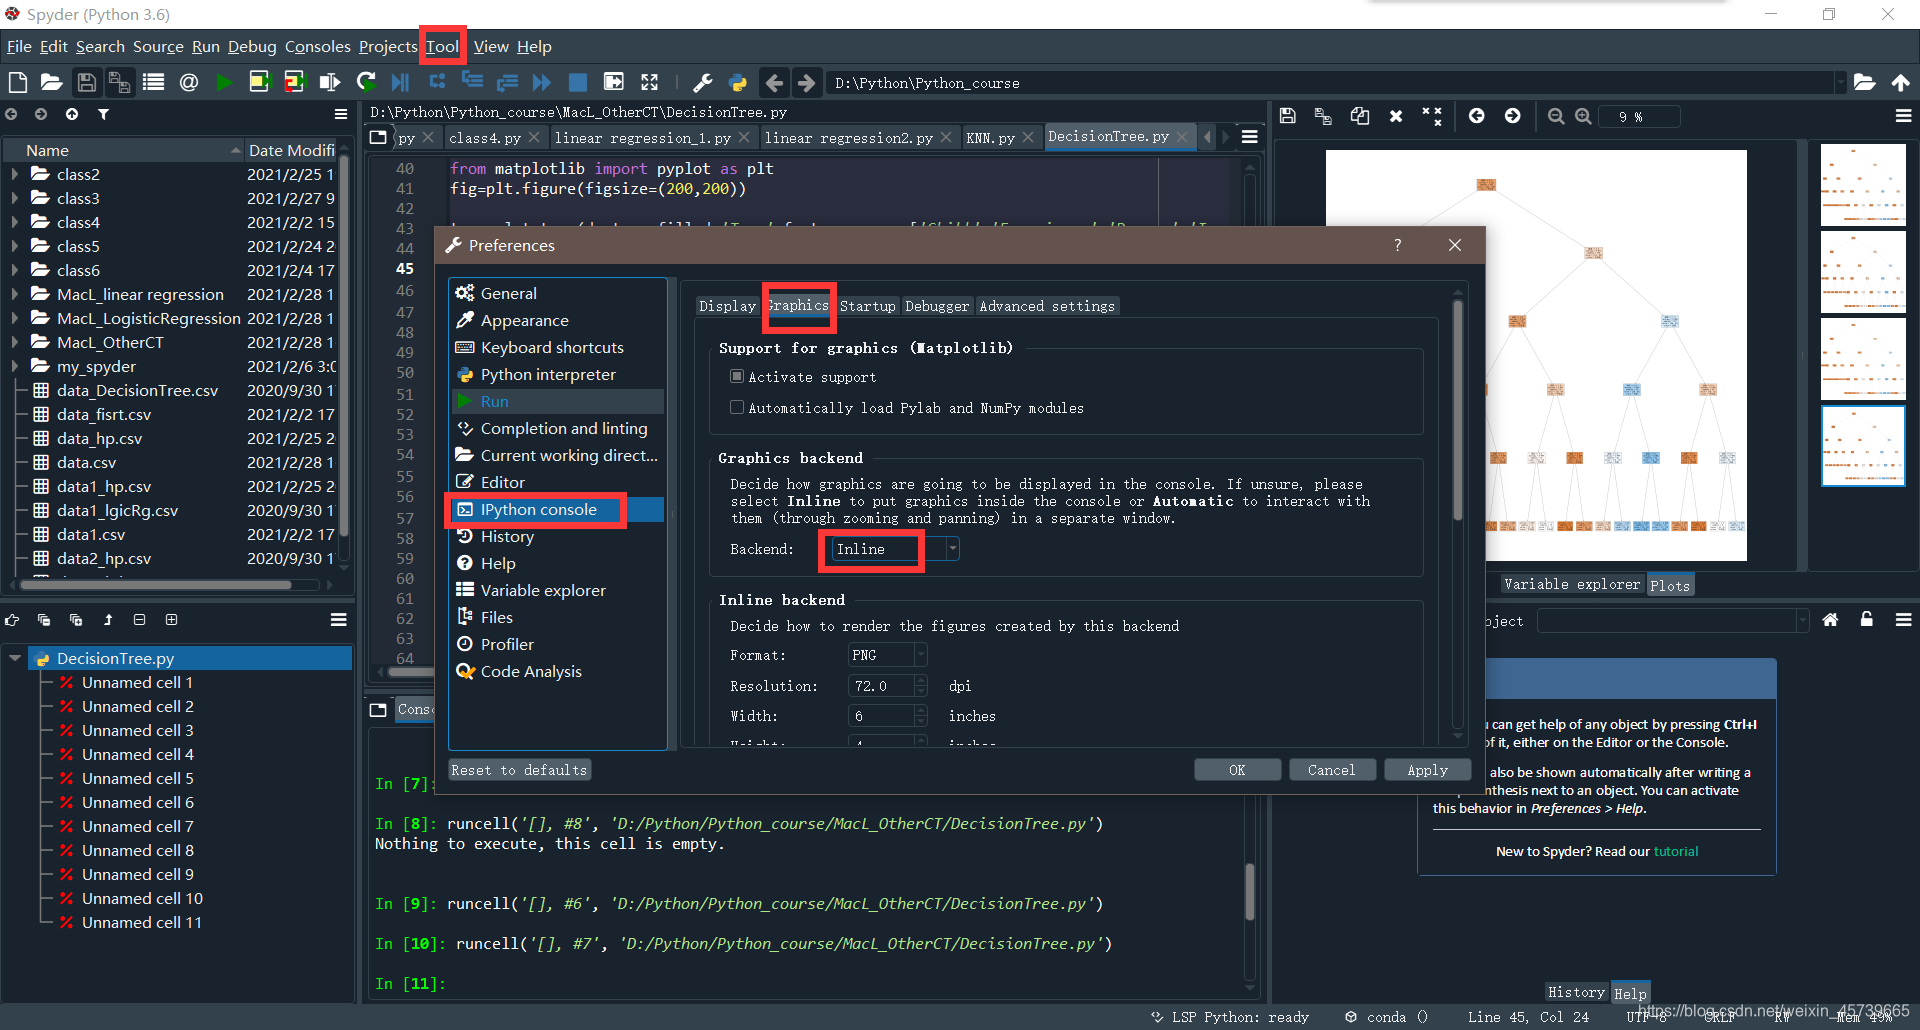Save the current file via the toolbar
The image size is (1920, 1030).
pos(87,82)
